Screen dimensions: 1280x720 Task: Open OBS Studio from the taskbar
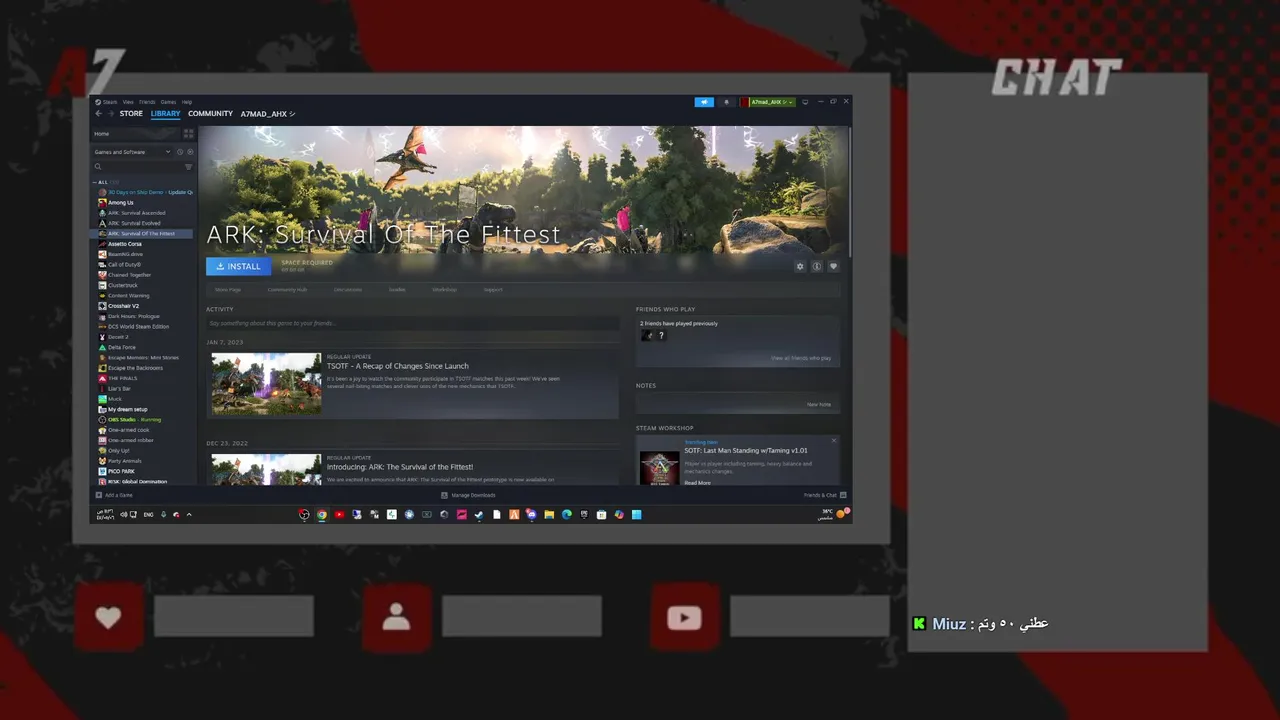click(304, 515)
